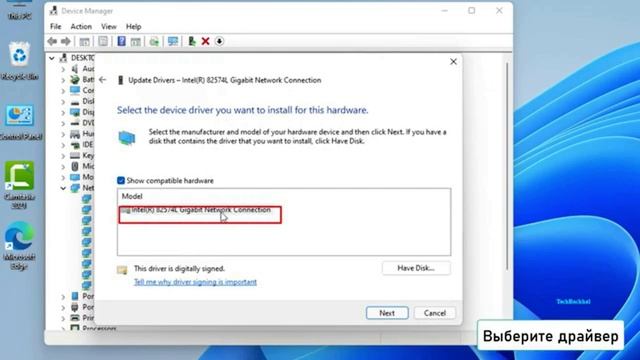Expand the Display adapters tree node

63,112
